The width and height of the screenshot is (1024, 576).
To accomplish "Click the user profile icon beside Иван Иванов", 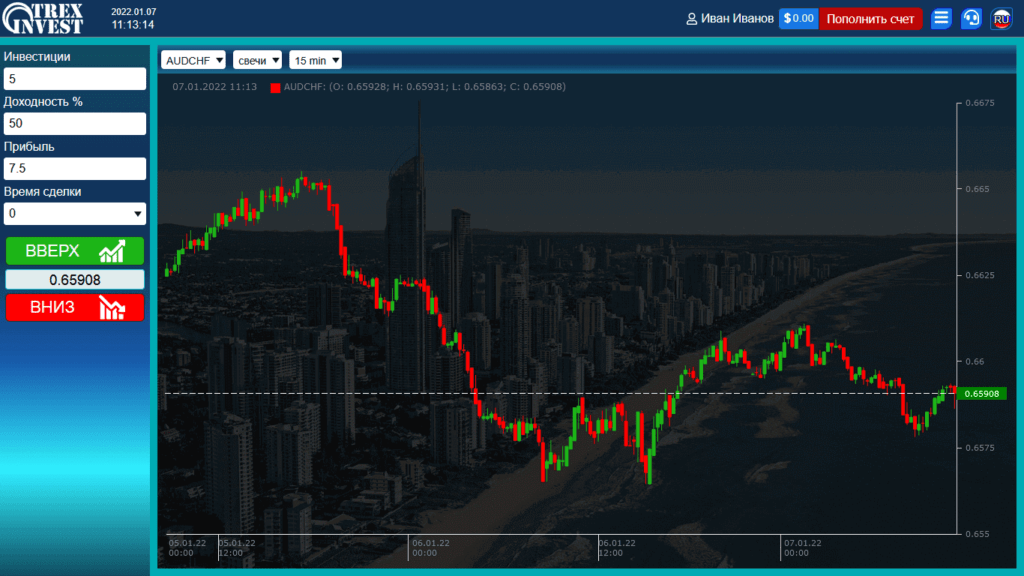I will (691, 19).
